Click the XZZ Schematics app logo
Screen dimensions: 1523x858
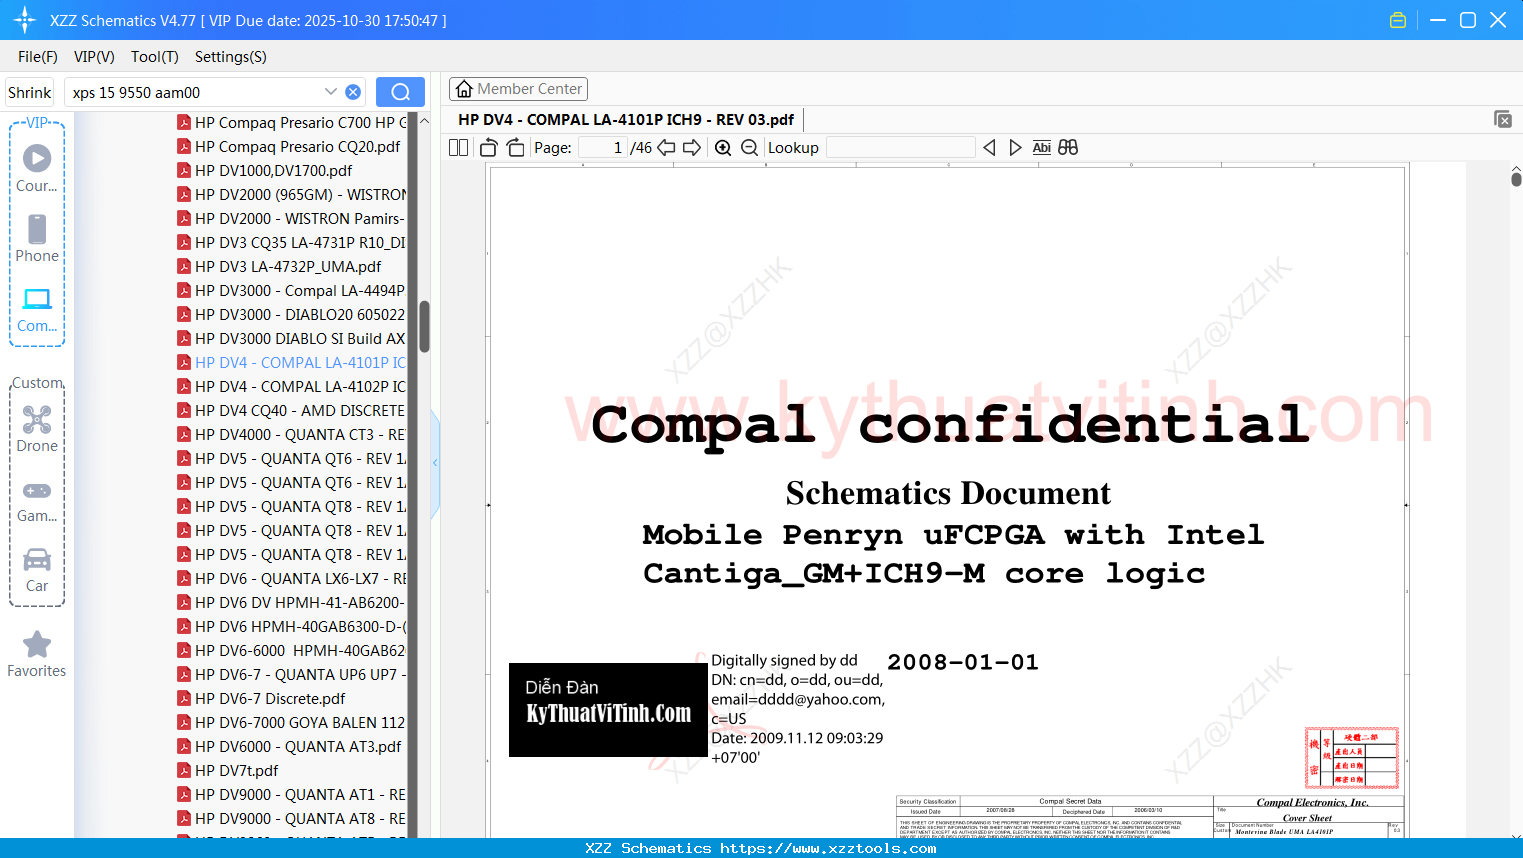click(x=25, y=20)
